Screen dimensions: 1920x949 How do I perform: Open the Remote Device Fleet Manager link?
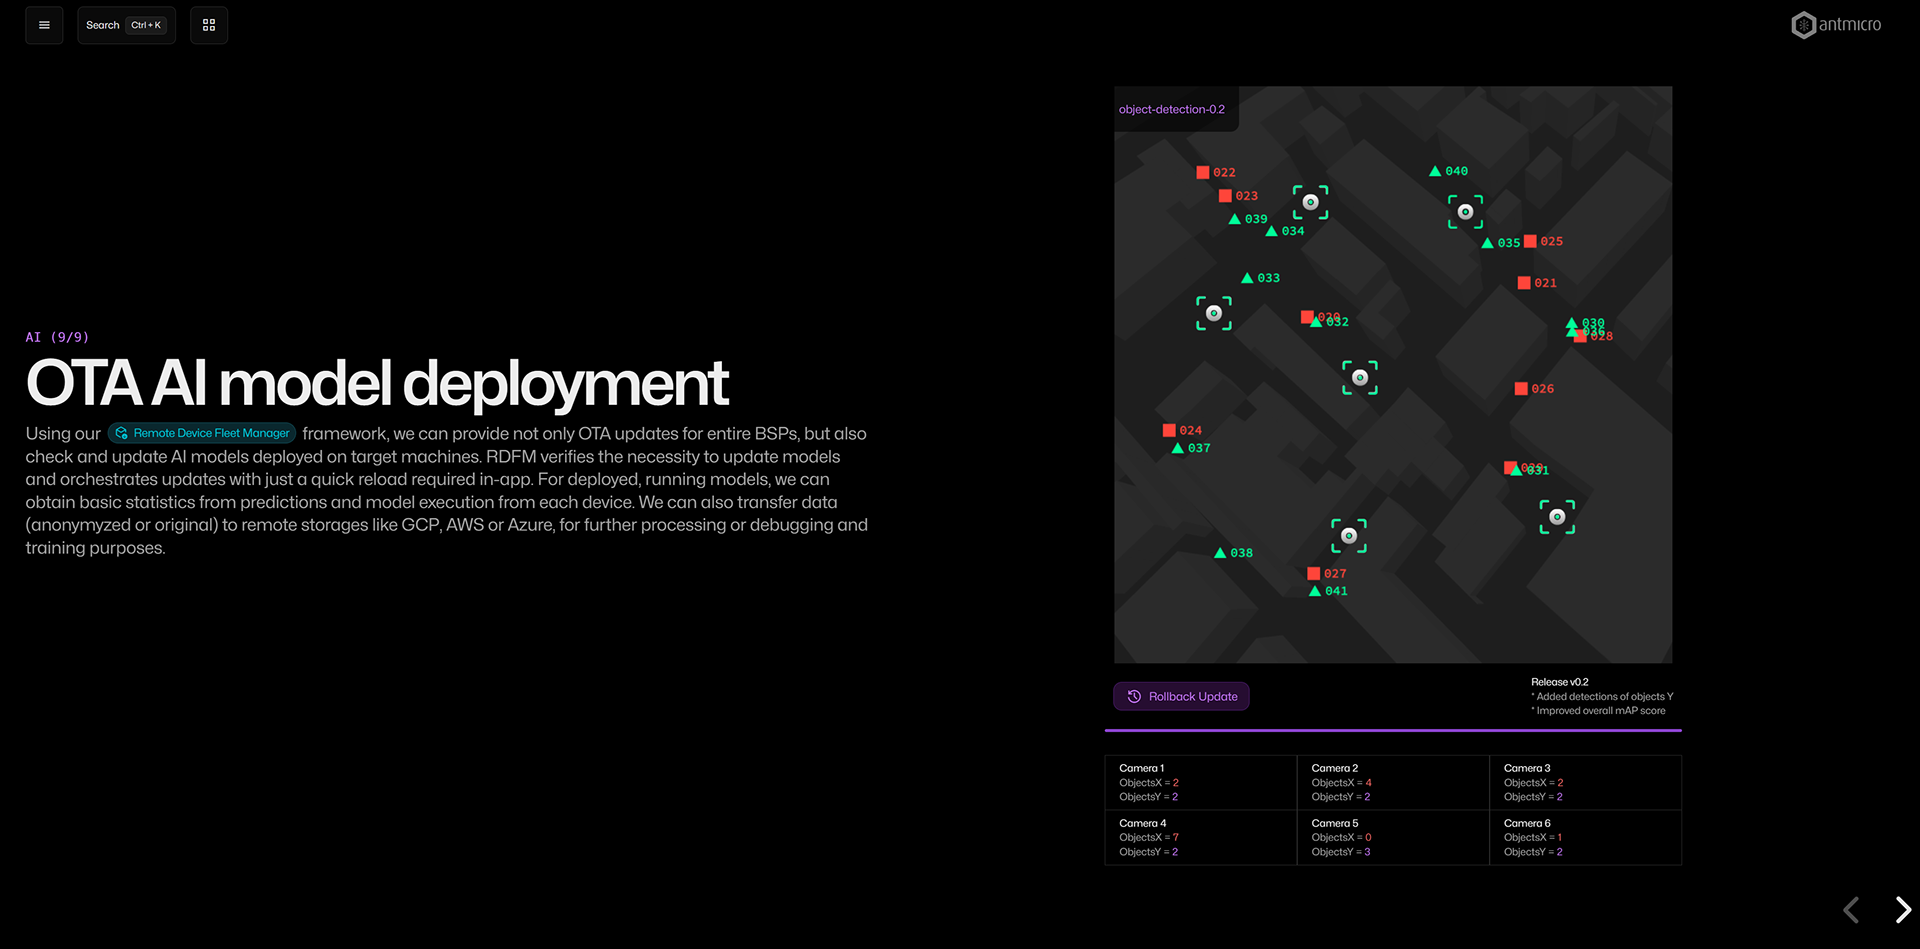click(x=202, y=433)
